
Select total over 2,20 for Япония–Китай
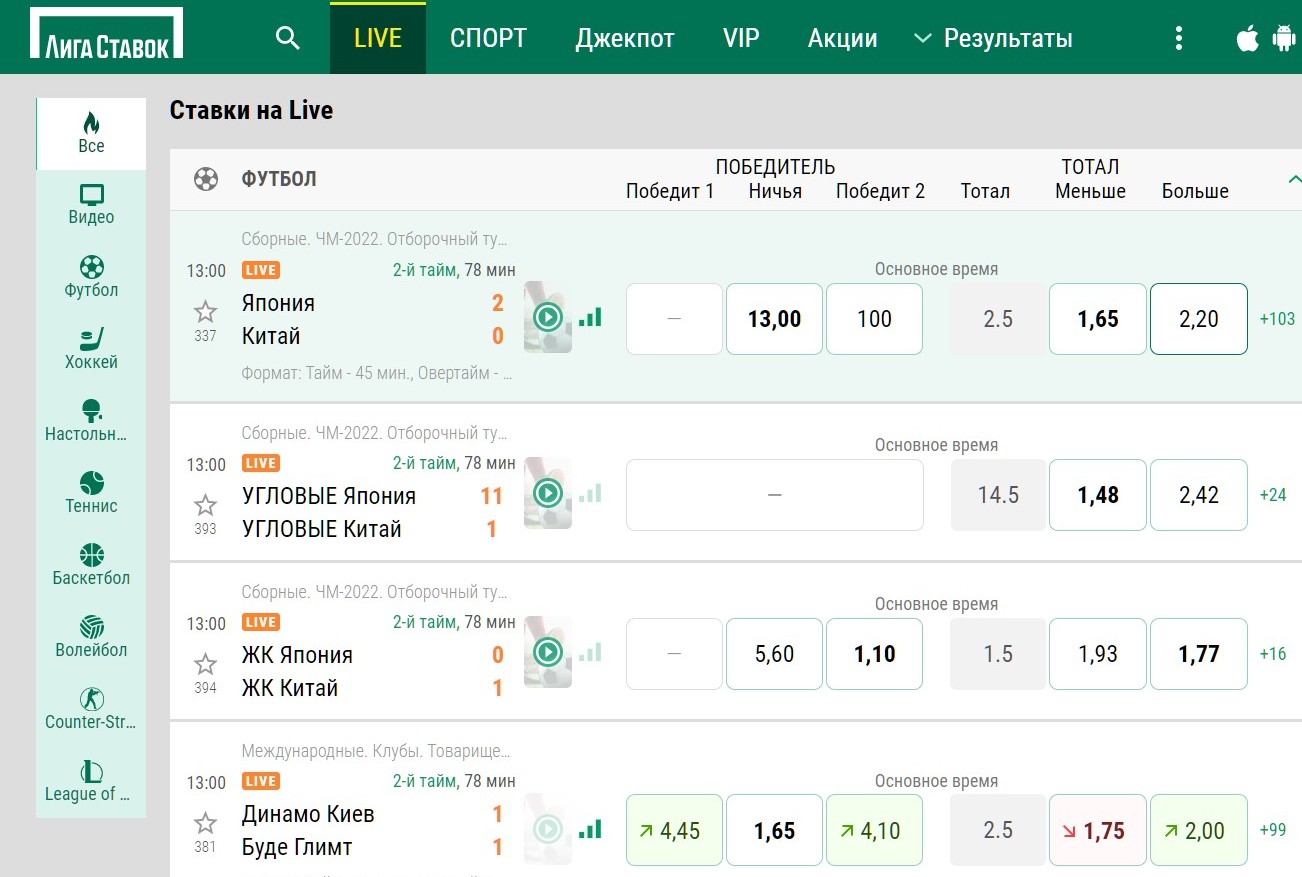point(1199,319)
